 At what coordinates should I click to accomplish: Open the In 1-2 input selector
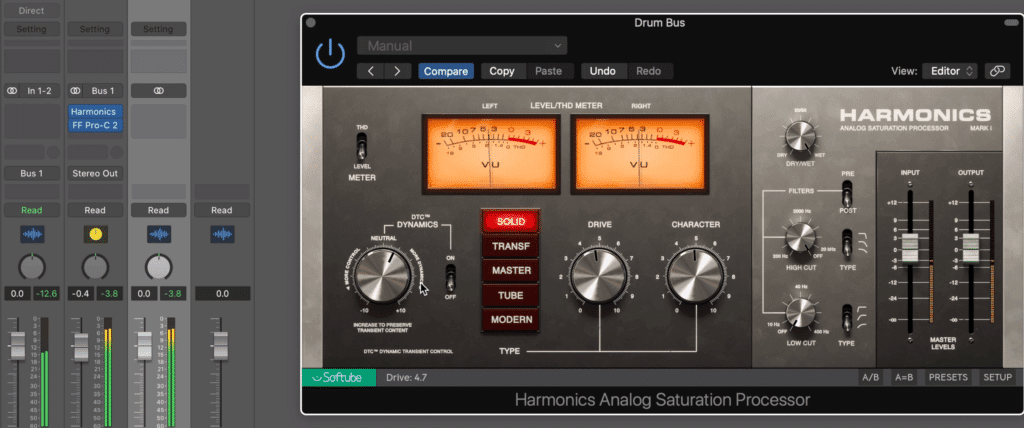pos(39,91)
